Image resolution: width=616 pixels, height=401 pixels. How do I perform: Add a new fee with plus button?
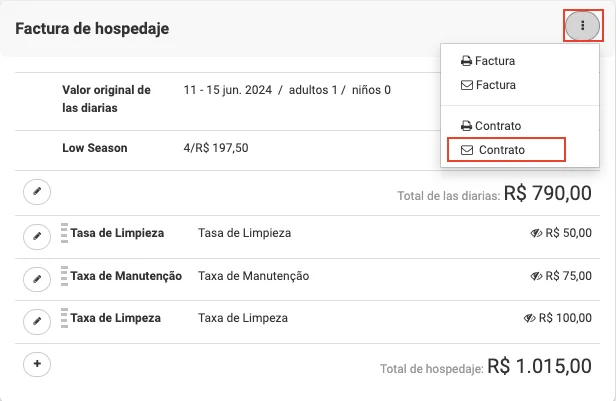pyautogui.click(x=36, y=364)
